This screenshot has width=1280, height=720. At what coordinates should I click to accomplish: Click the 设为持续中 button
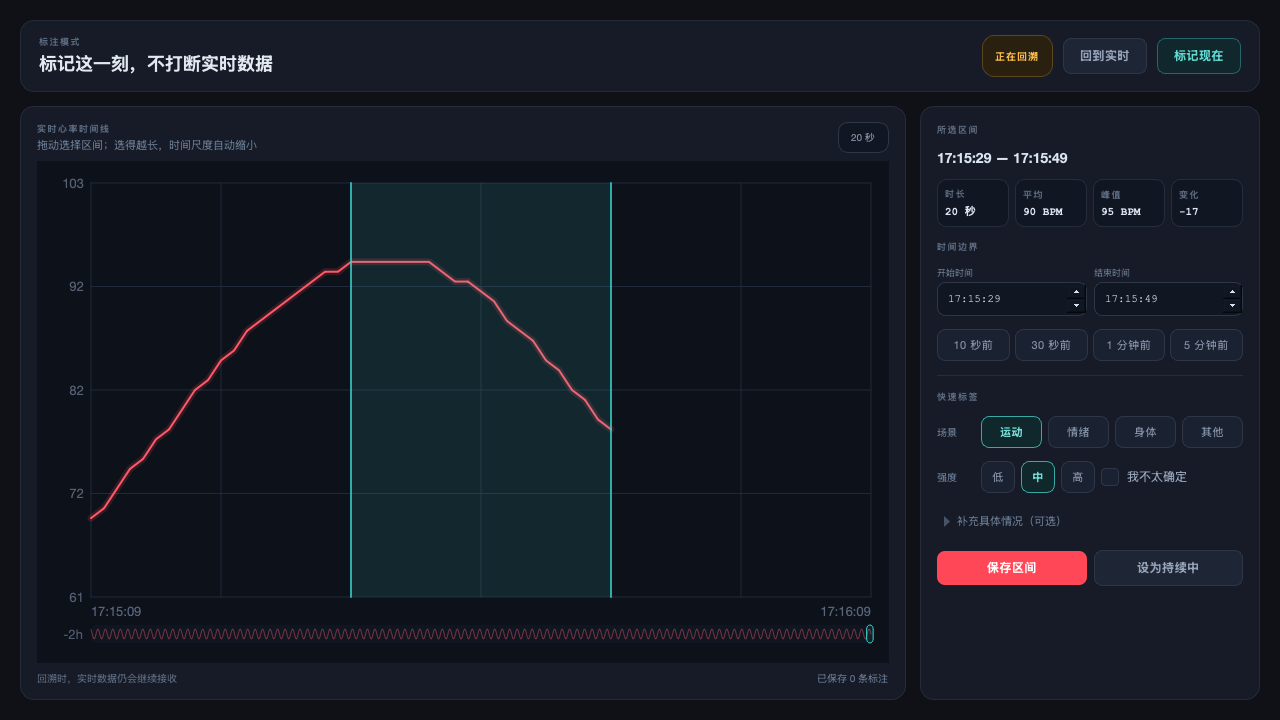[x=1168, y=568]
